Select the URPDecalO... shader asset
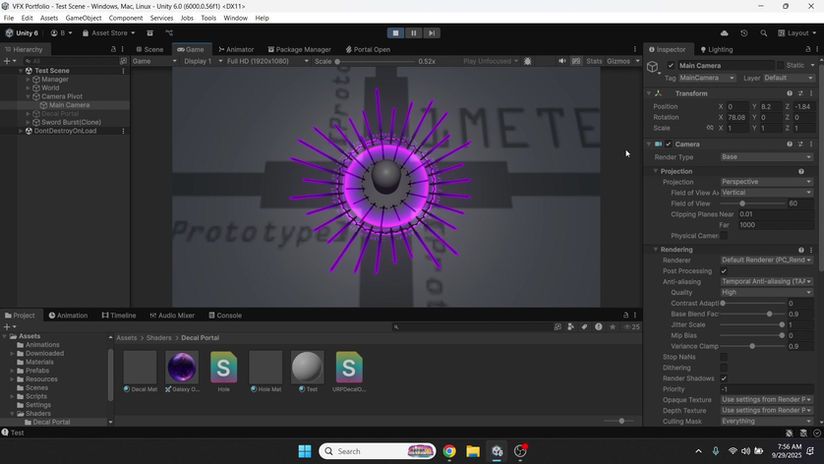Viewport: 824px width, 464px height. click(349, 367)
